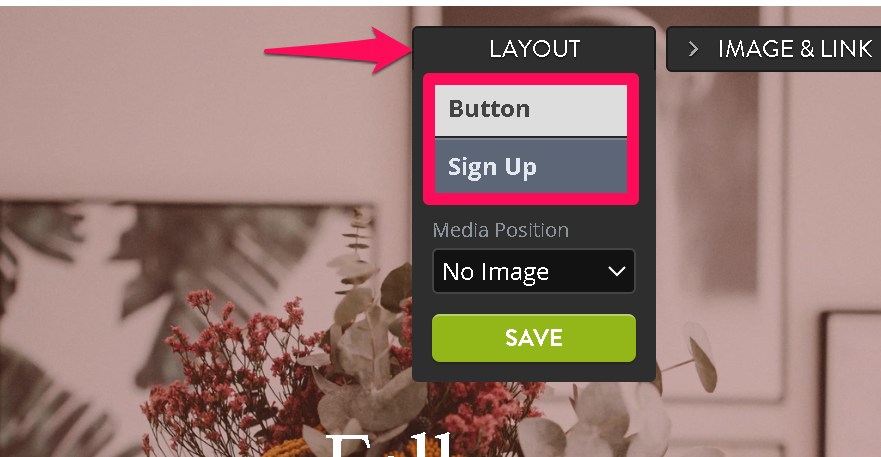Viewport: 881px width, 457px height.
Task: Open the LAYOUT tab
Action: click(534, 49)
